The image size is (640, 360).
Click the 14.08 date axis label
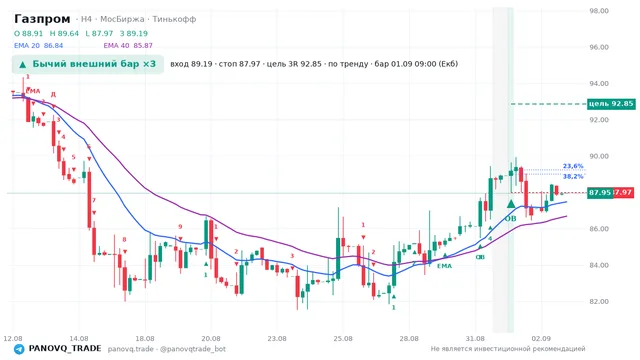click(79, 339)
